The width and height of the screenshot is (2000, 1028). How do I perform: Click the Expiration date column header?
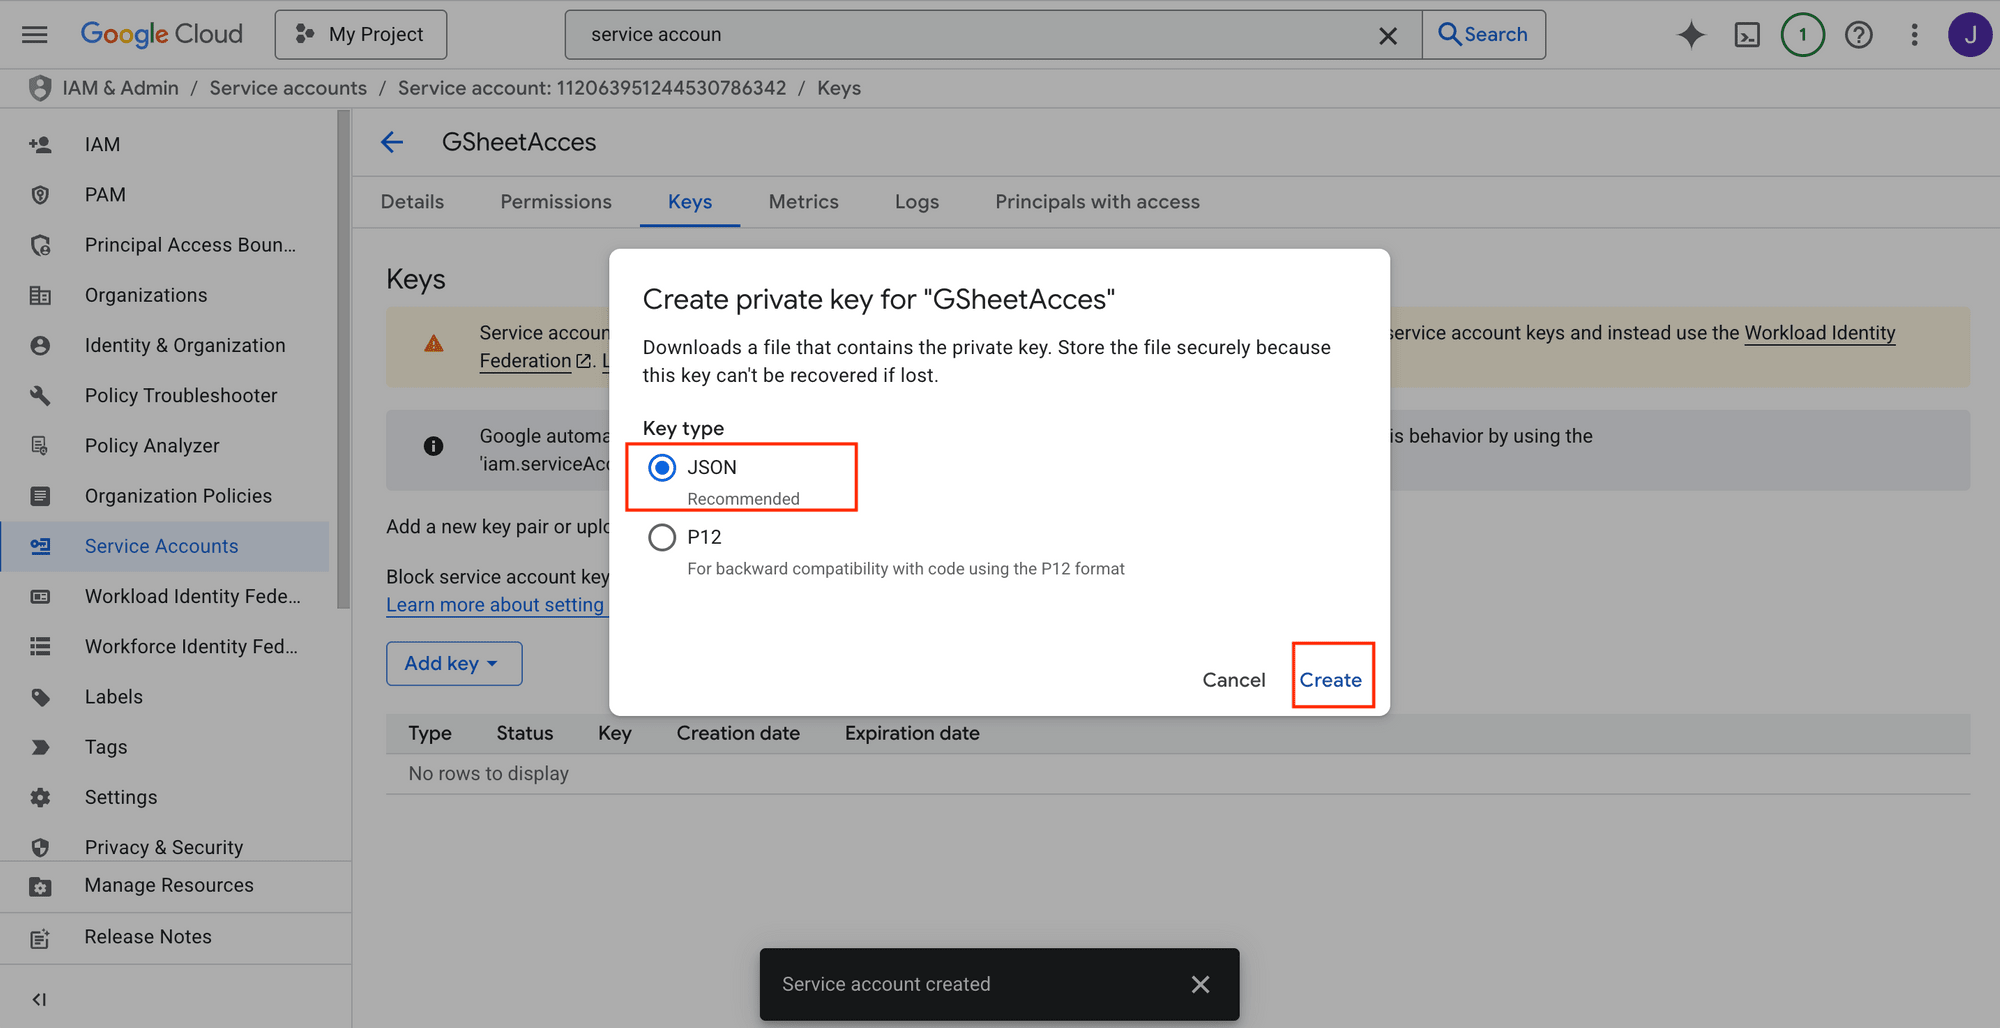[x=912, y=733]
